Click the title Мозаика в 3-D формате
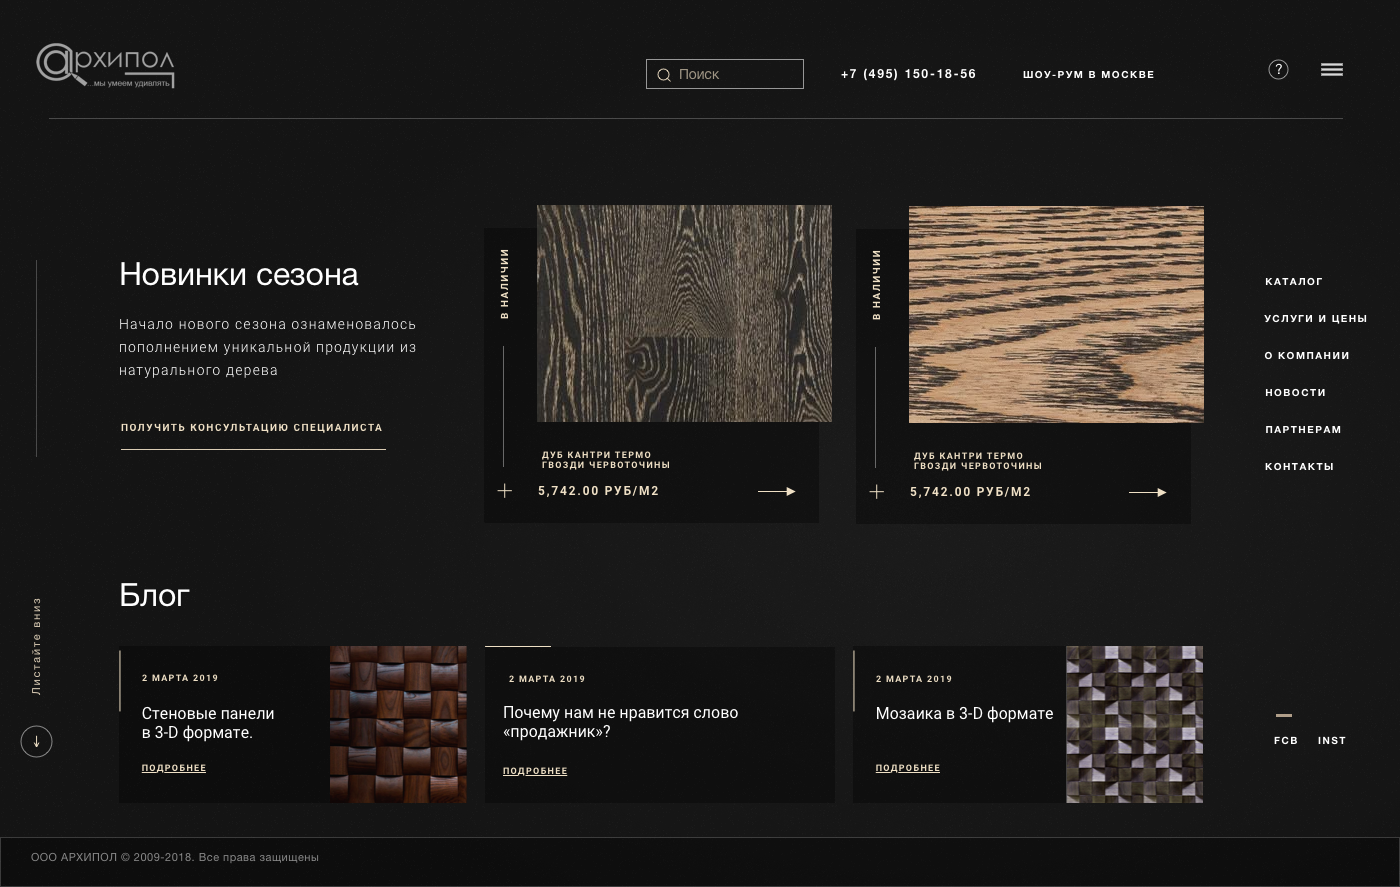Screen dimensions: 1400x887 coord(964,714)
